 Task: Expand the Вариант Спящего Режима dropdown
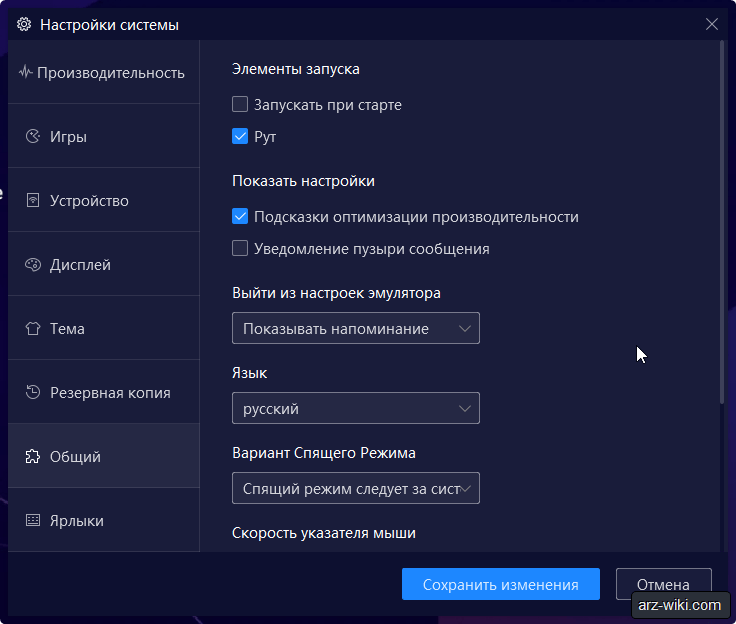tap(356, 488)
